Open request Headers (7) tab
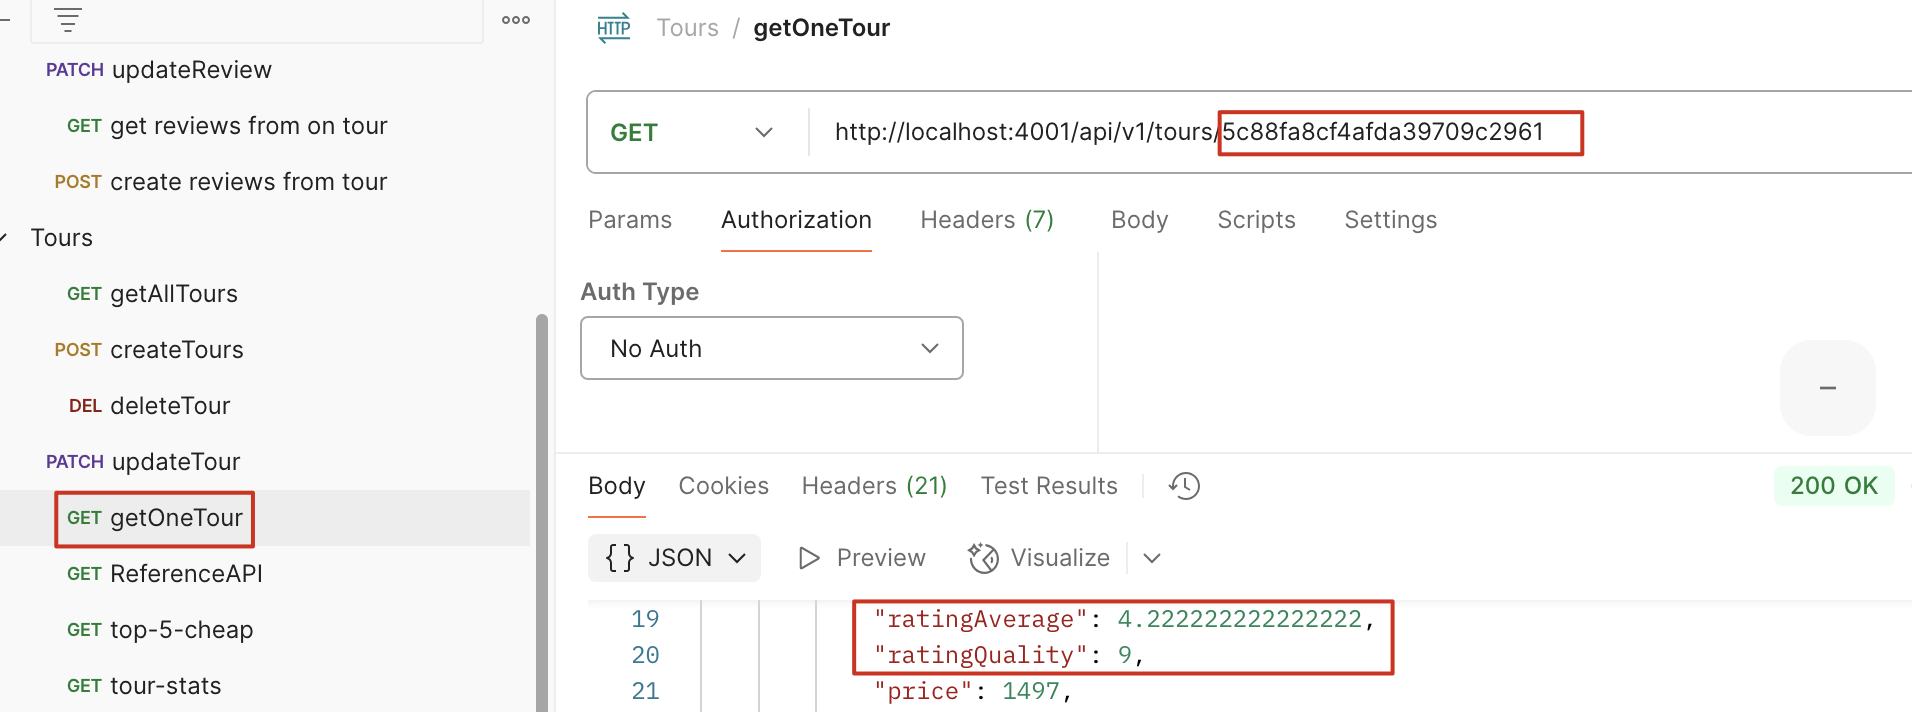 coord(986,220)
